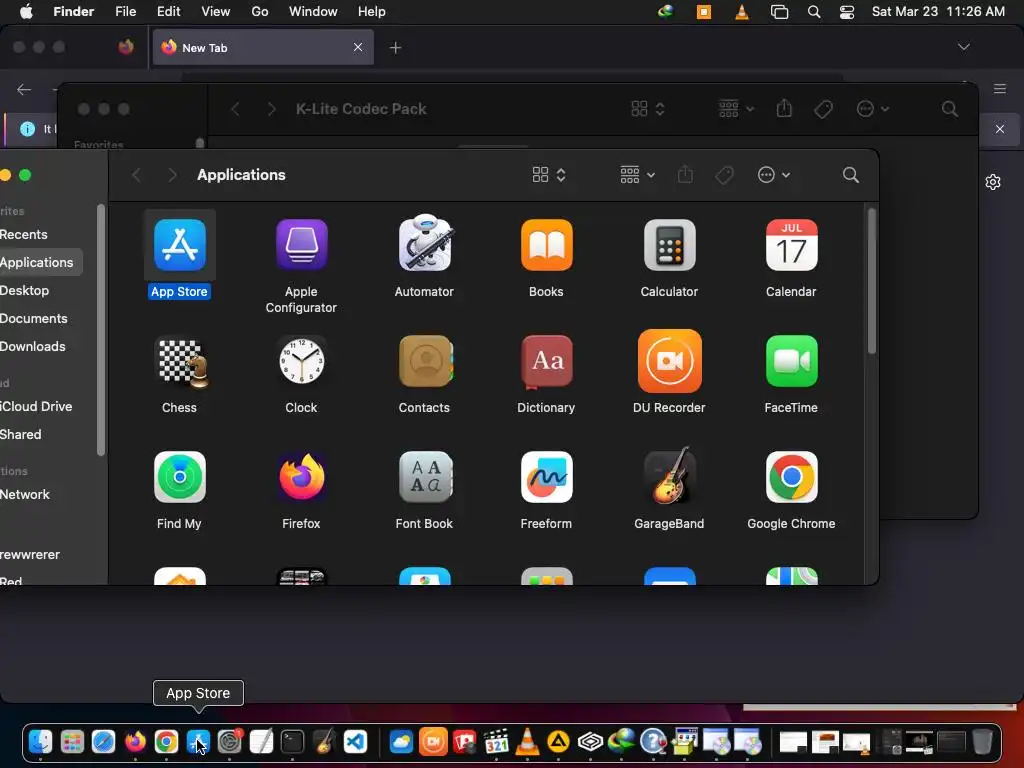Open the Action (ellipsis) menu in Applications
The width and height of the screenshot is (1024, 768).
[774, 174]
